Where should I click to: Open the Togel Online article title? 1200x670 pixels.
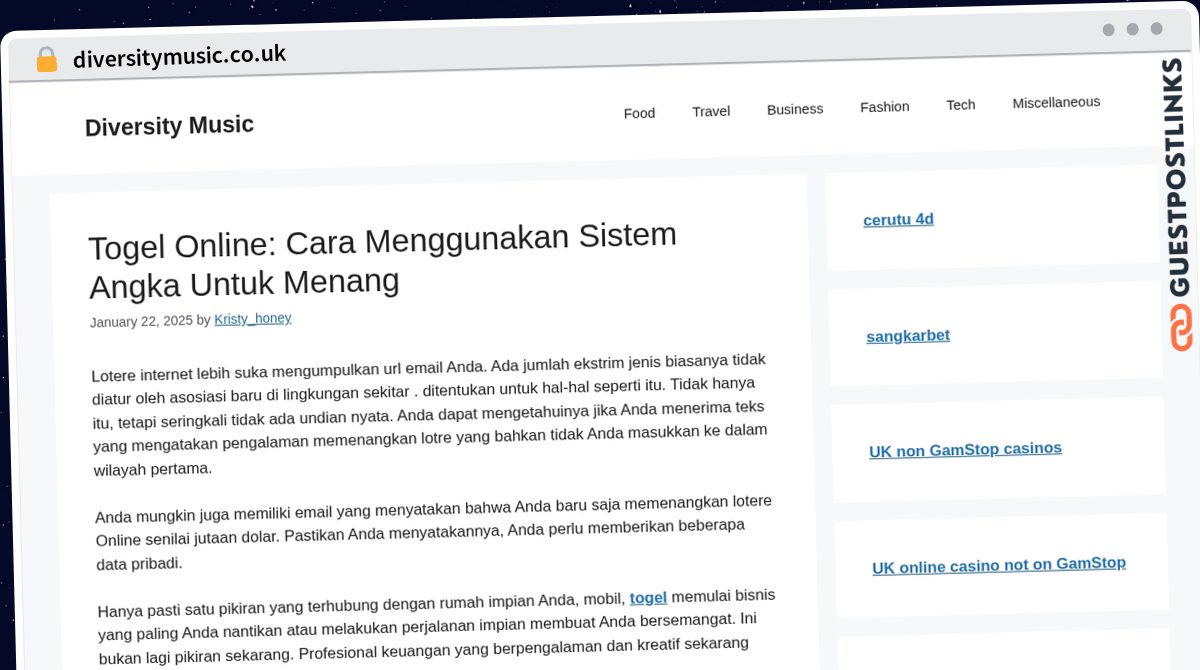coord(383,260)
